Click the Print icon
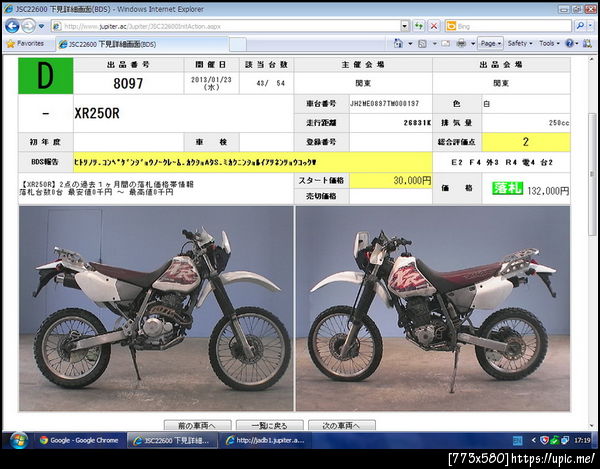 tap(461, 44)
